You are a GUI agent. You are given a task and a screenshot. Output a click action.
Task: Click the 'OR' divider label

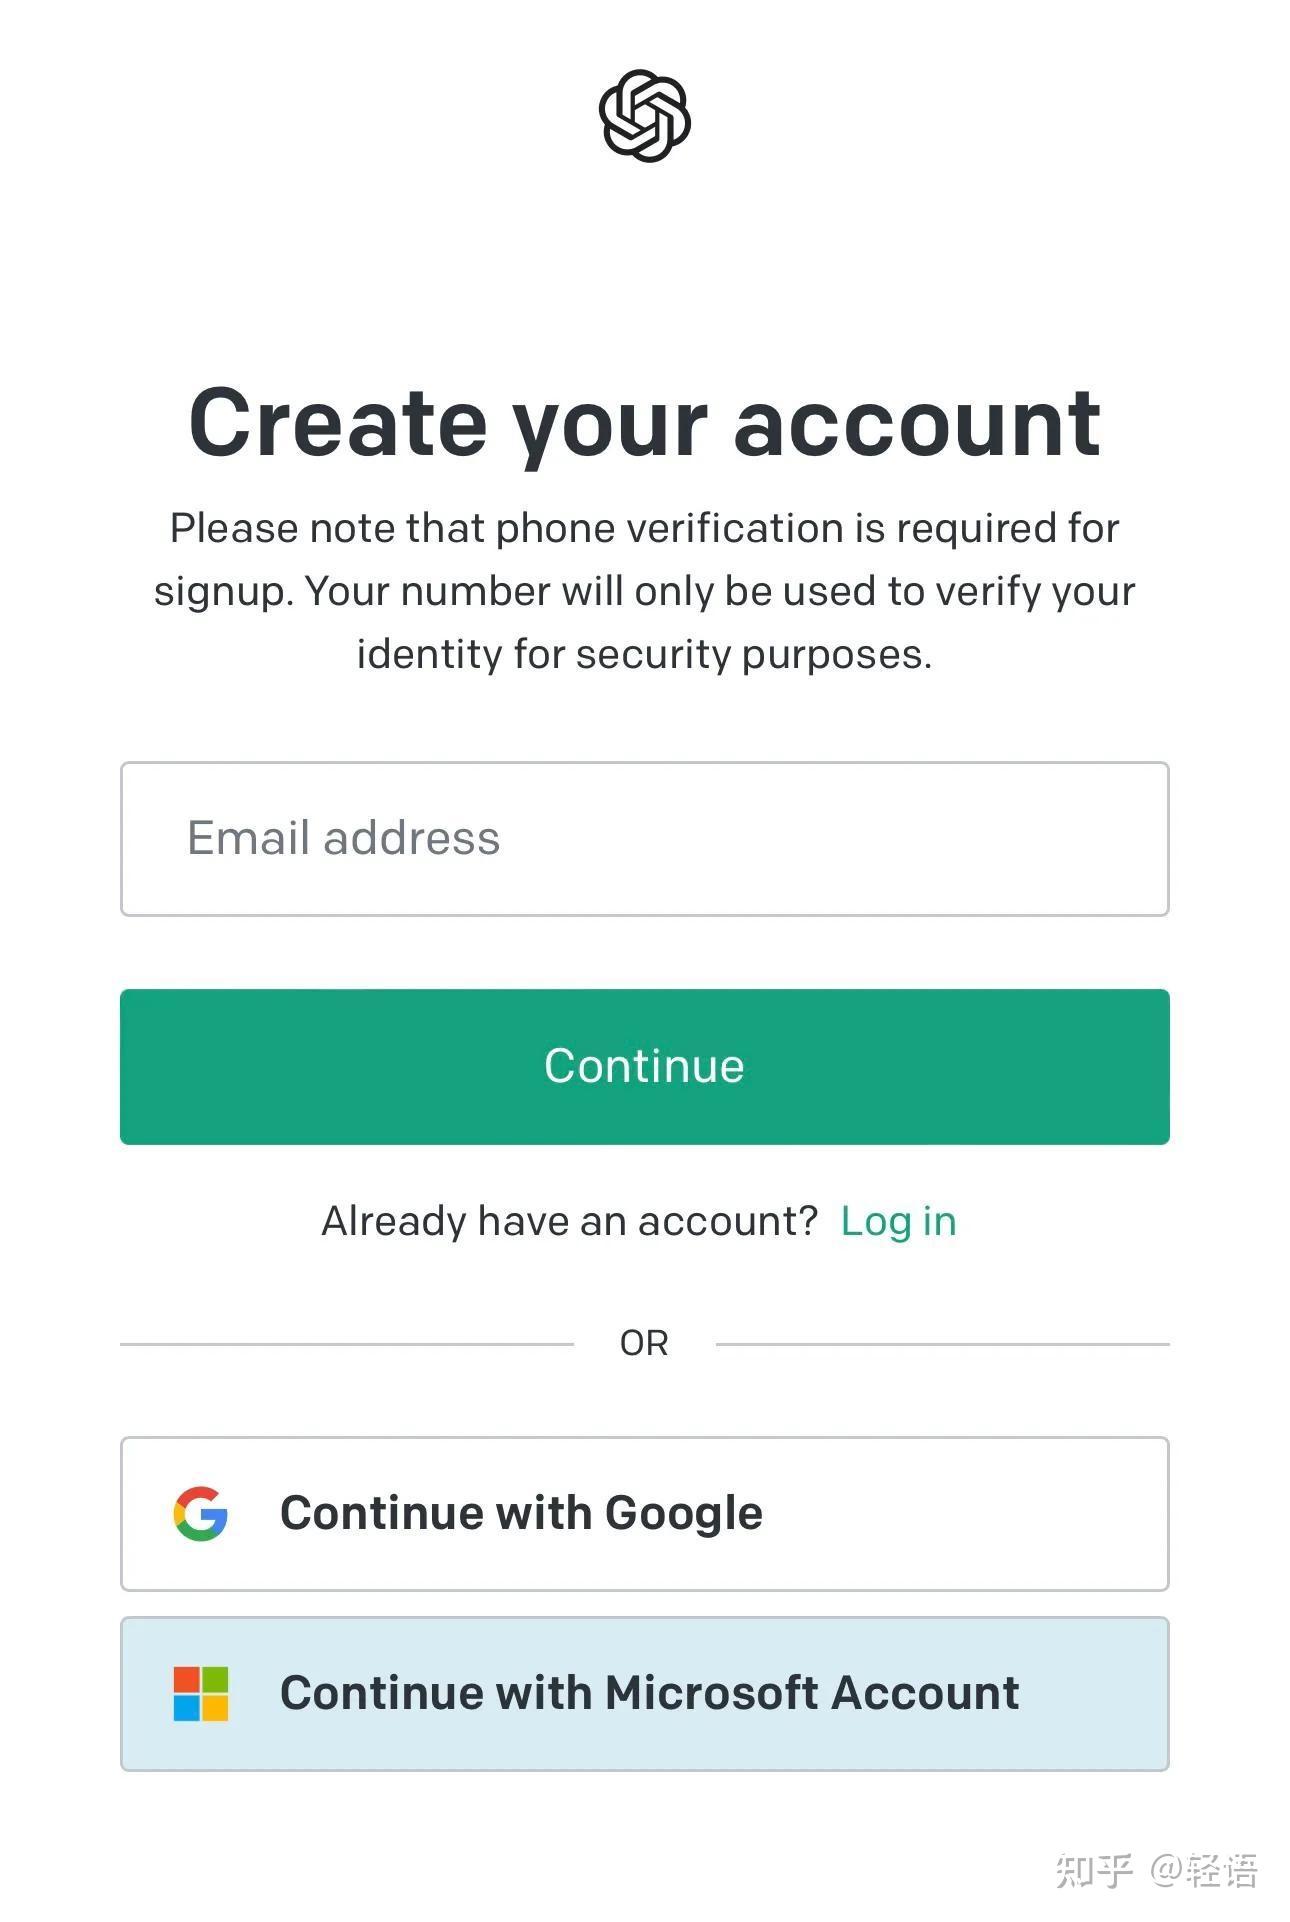644,1343
